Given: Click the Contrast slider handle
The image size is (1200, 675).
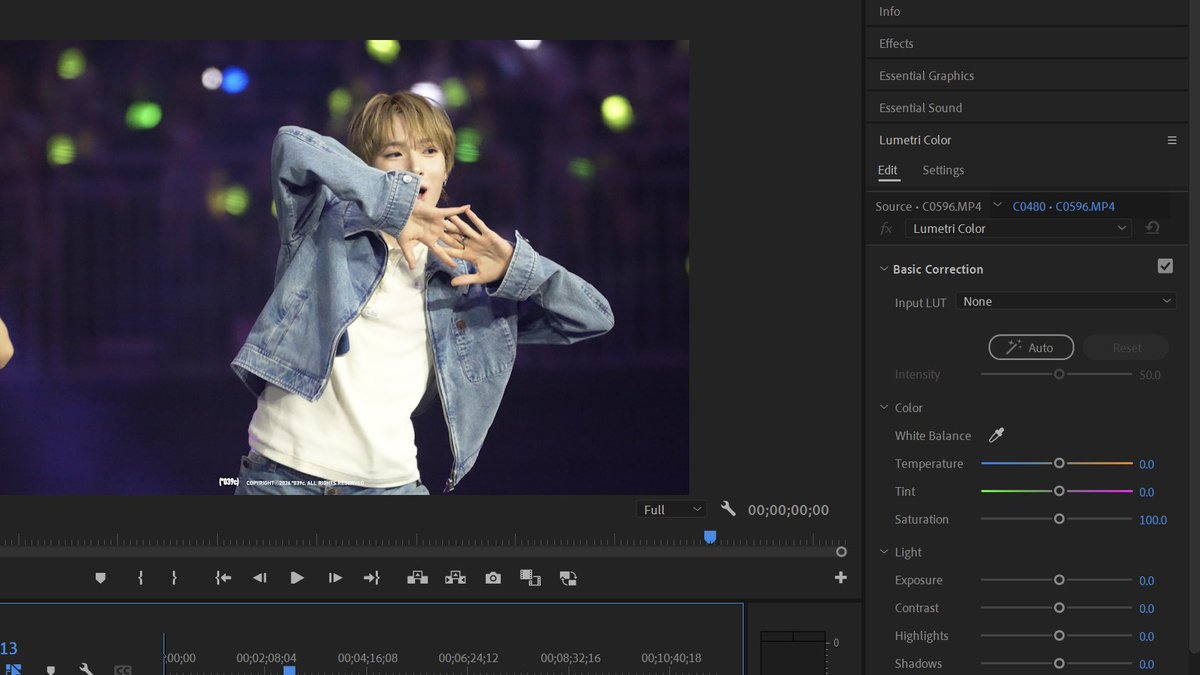Looking at the screenshot, I should point(1058,608).
